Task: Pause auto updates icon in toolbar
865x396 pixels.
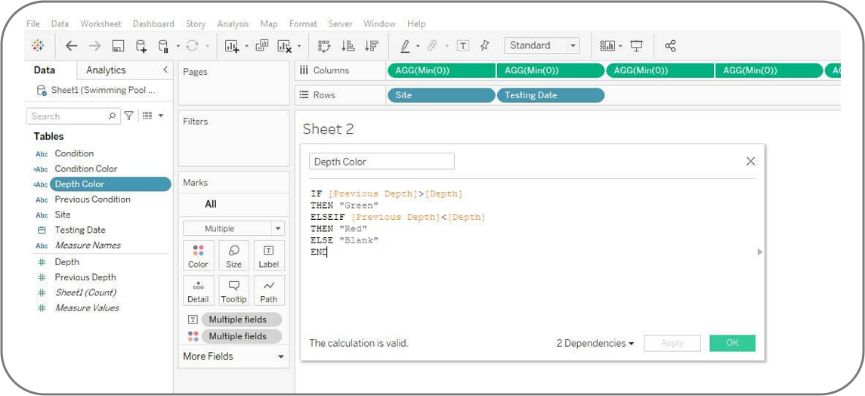Action: [x=164, y=46]
